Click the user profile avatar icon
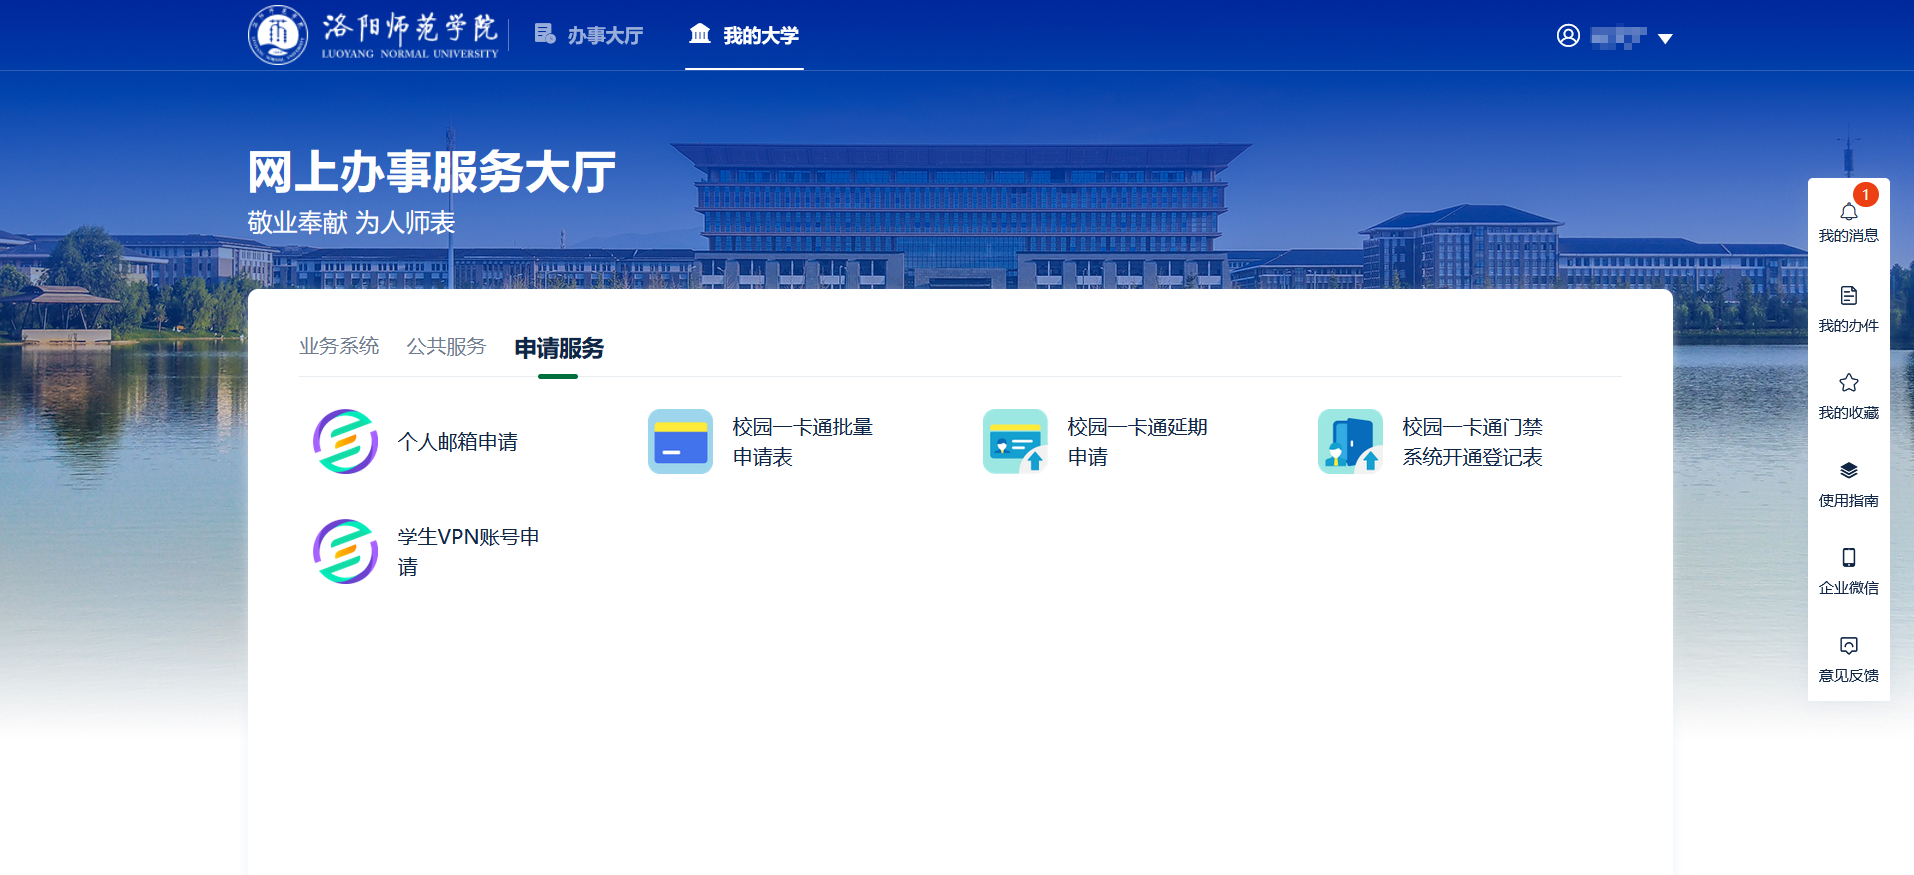 pos(1568,36)
